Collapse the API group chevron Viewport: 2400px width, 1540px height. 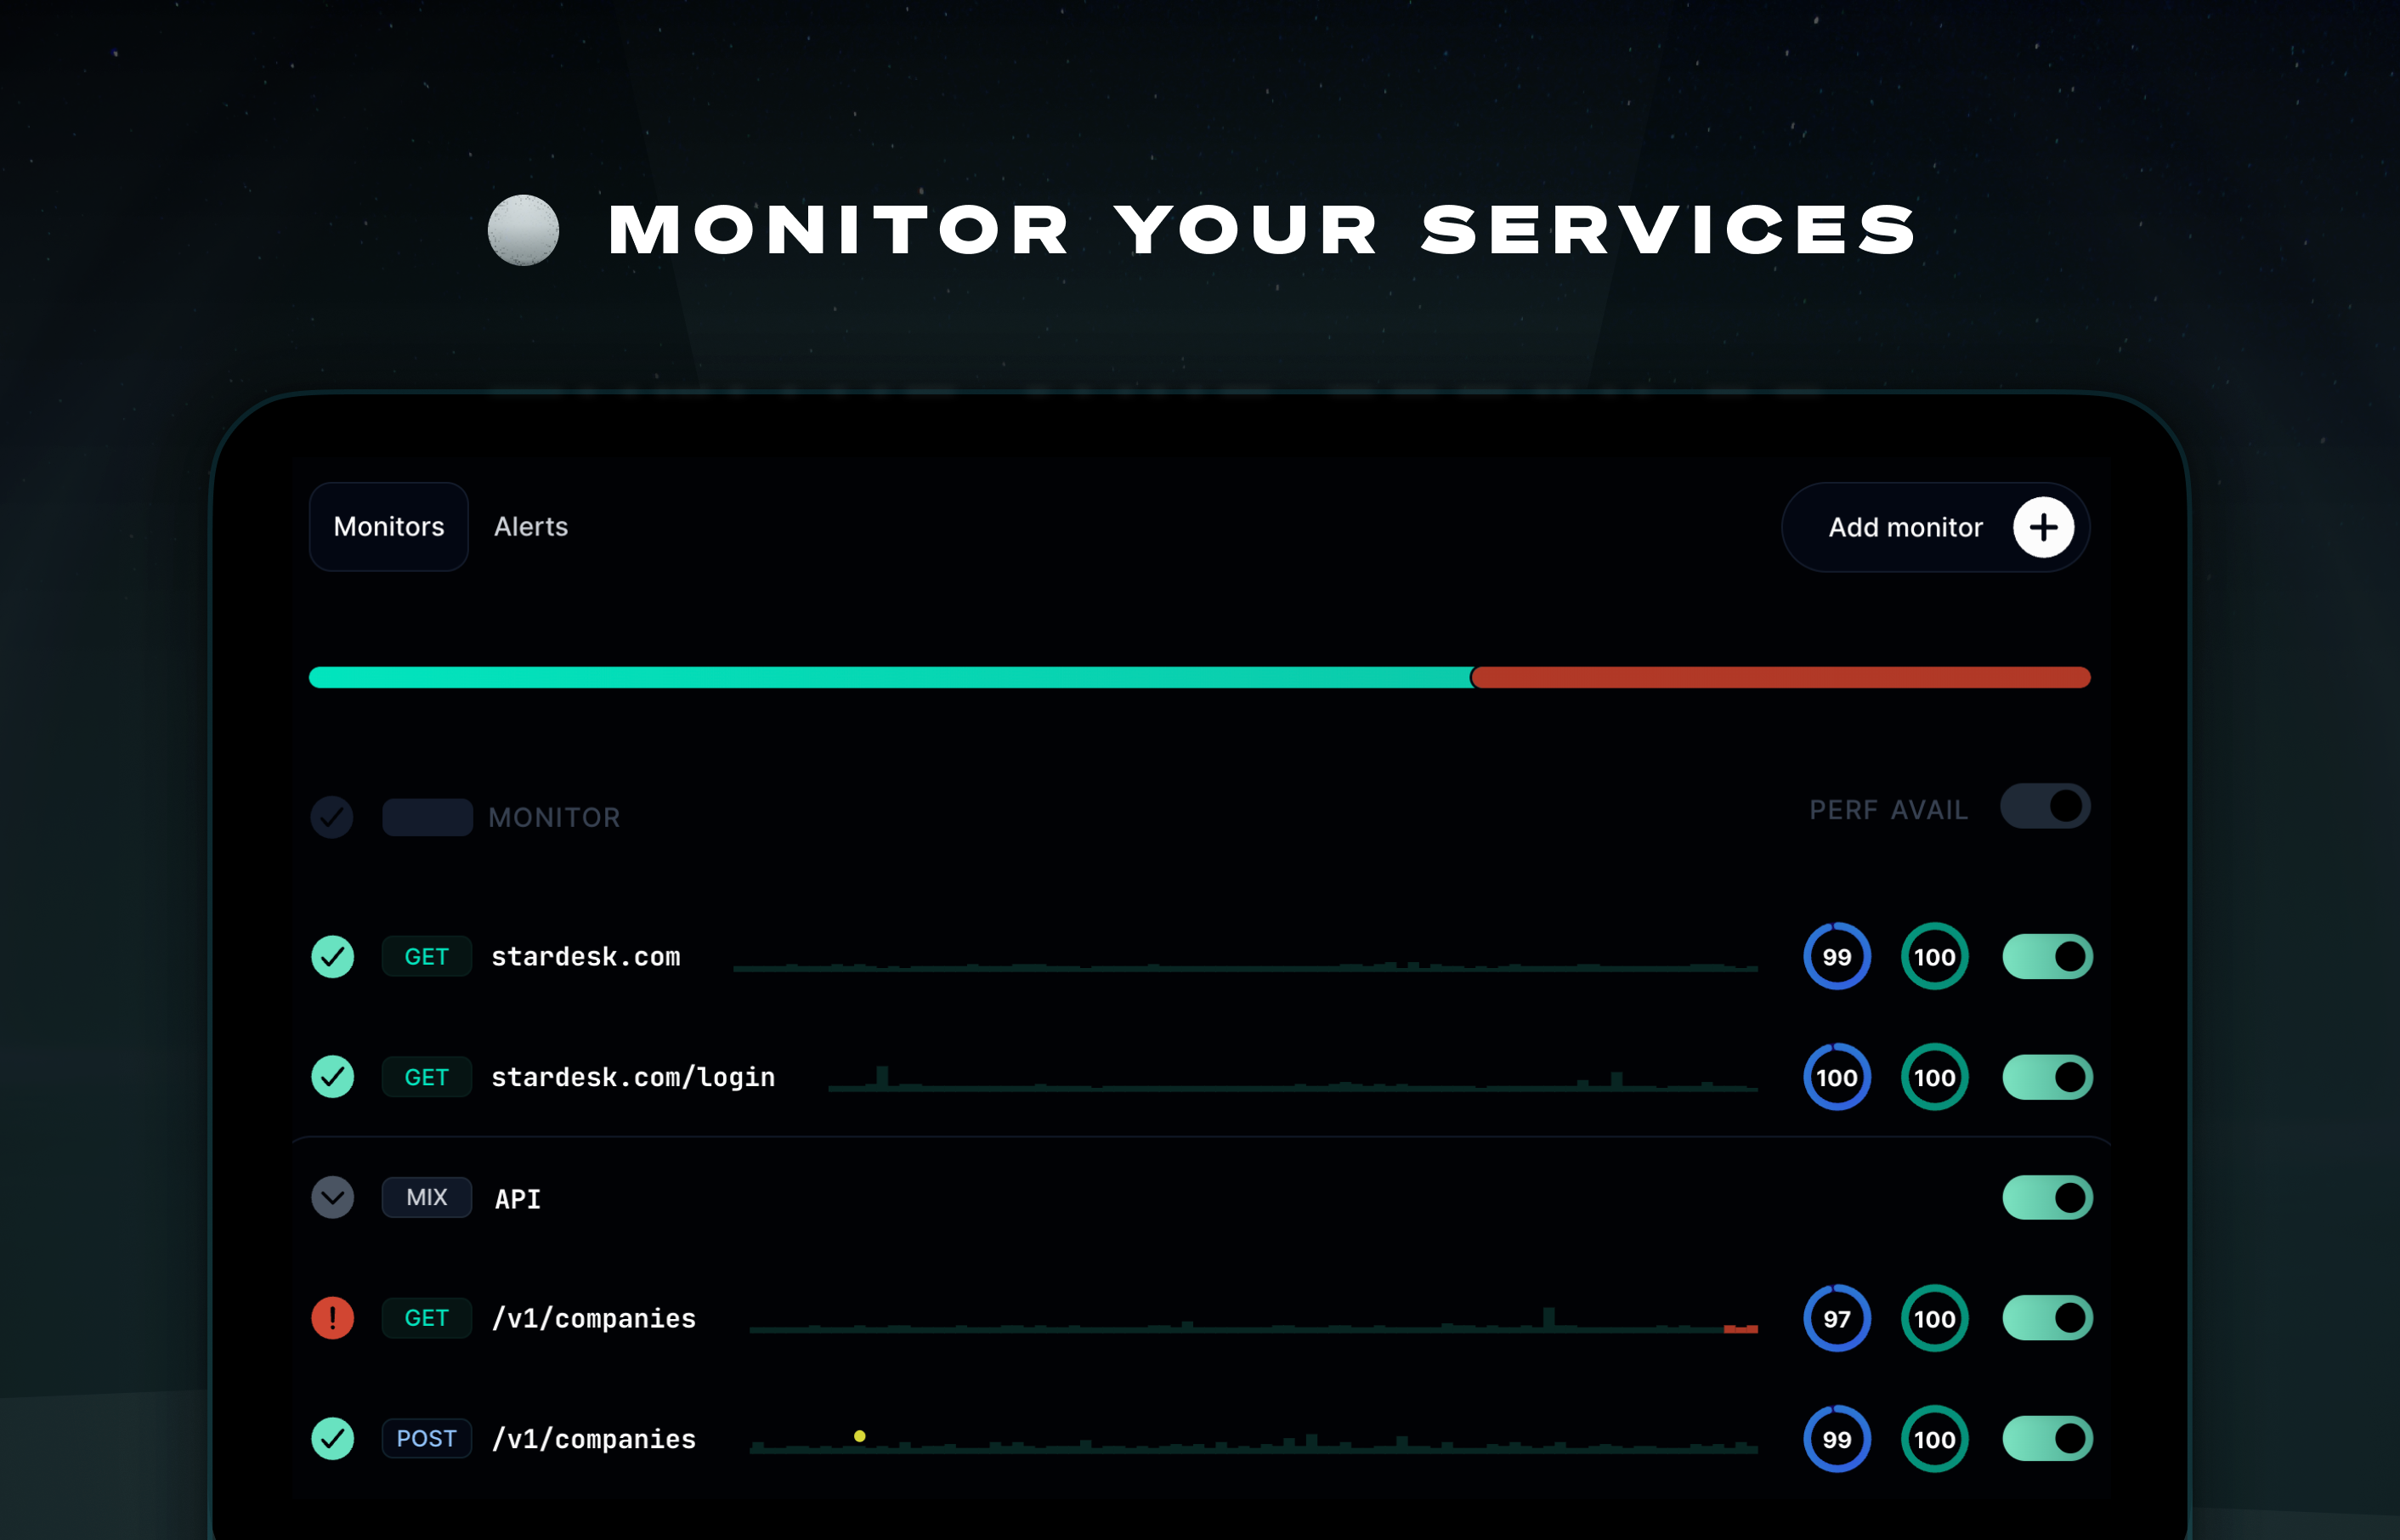click(x=333, y=1197)
